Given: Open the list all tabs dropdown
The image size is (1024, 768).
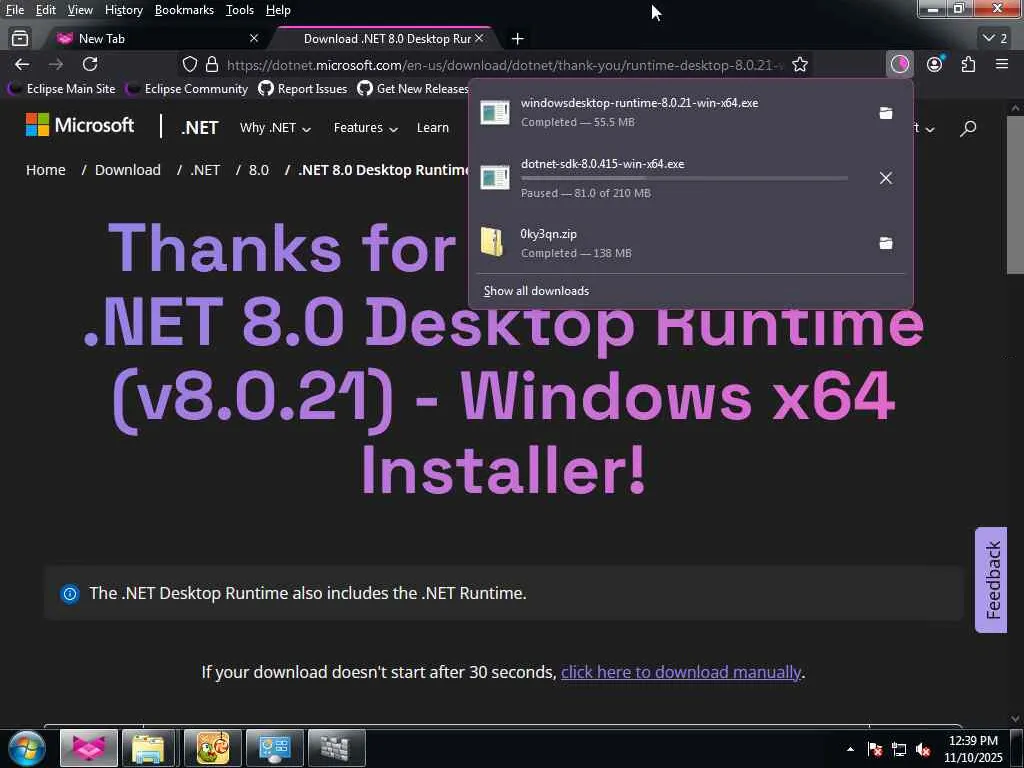Looking at the screenshot, I should (x=995, y=39).
